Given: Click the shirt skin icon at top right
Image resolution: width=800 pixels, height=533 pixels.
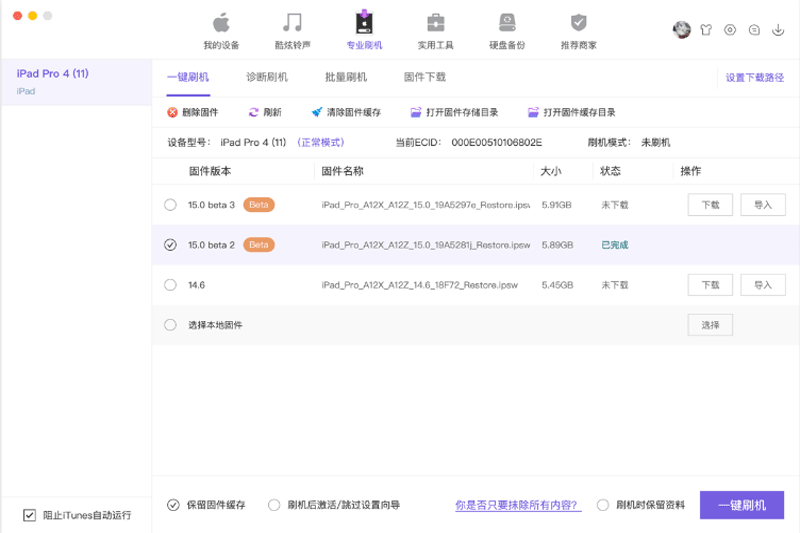Looking at the screenshot, I should pos(706,30).
